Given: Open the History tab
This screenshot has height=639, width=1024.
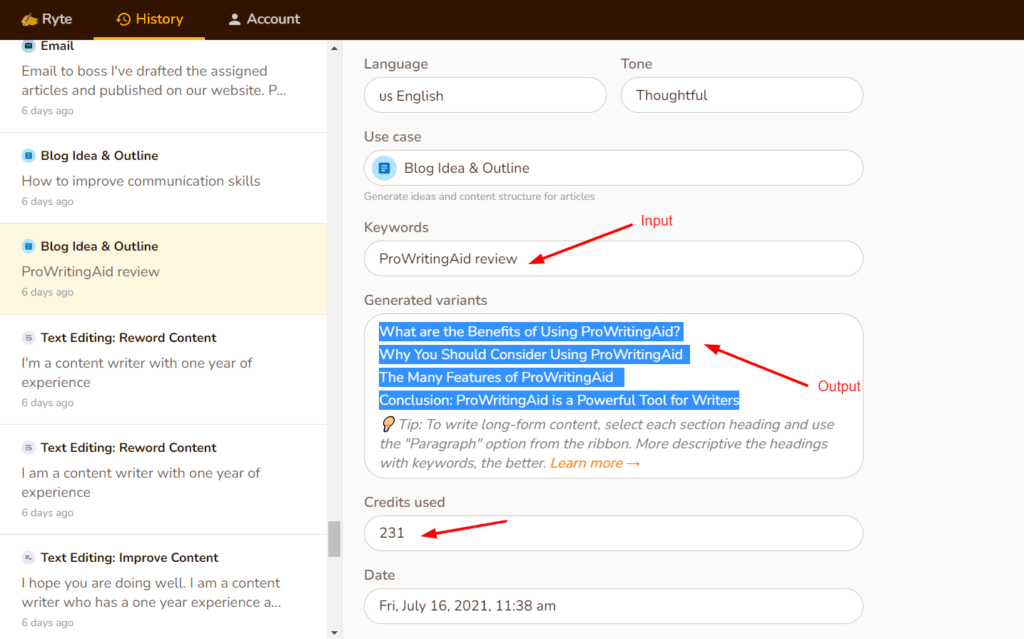Looking at the screenshot, I should click(149, 19).
